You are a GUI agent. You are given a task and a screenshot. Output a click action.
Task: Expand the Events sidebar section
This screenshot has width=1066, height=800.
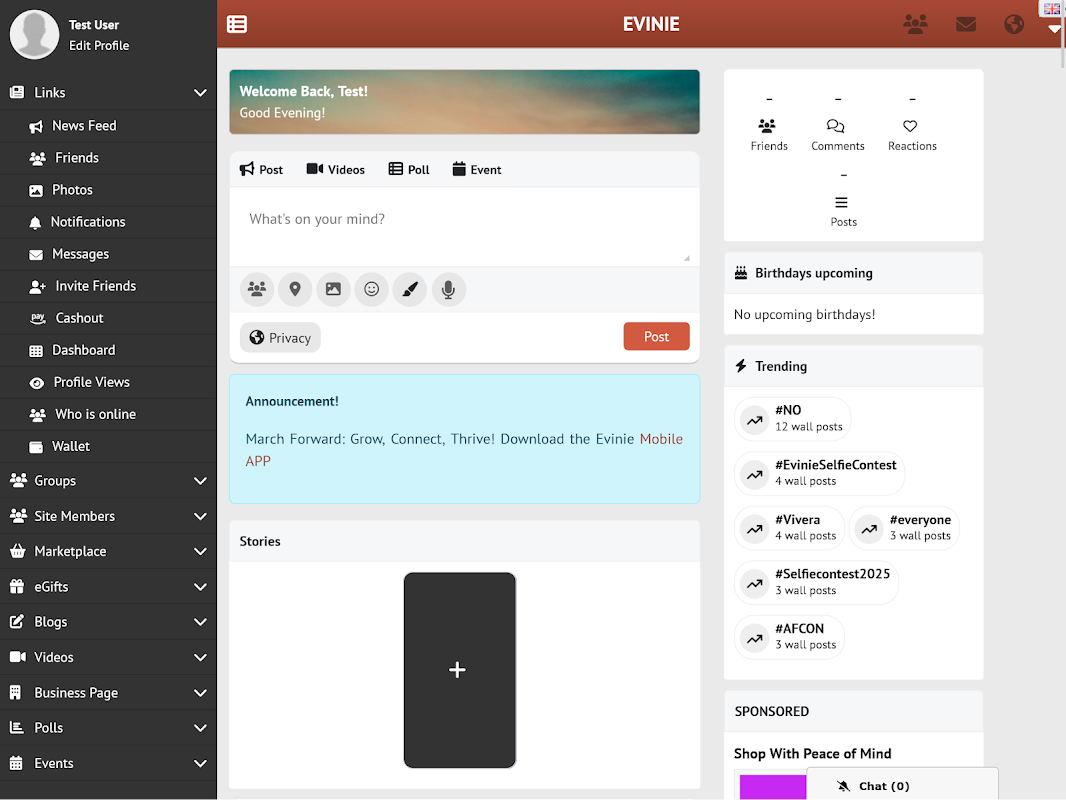(109, 763)
